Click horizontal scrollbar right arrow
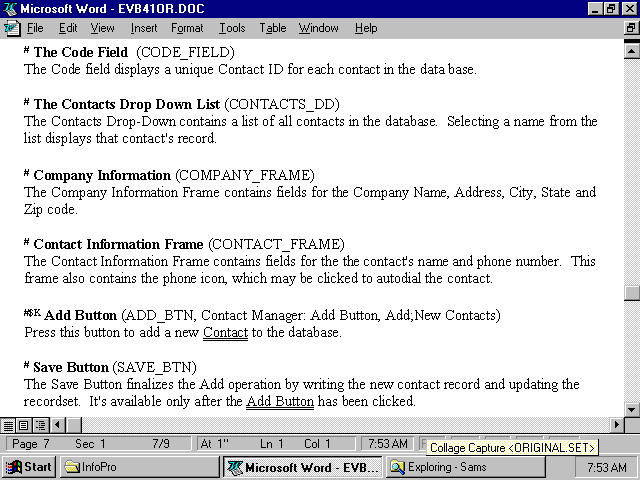 pyautogui.click(x=616, y=426)
